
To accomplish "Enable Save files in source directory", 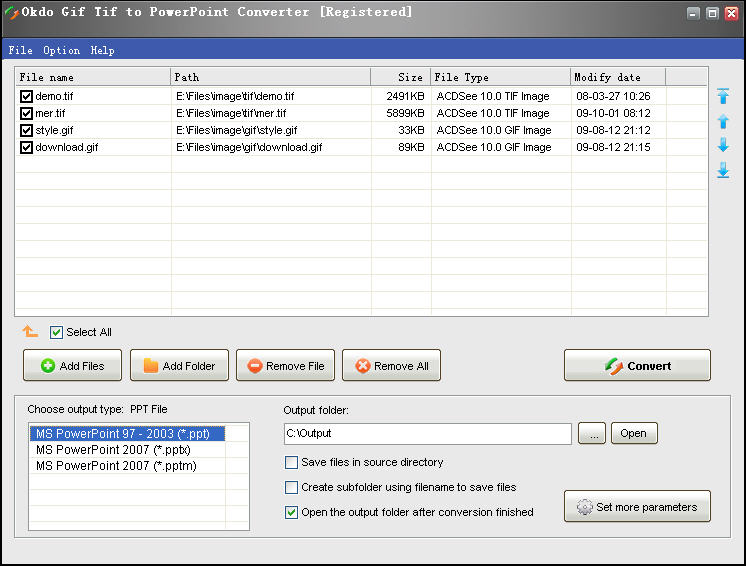I will 291,463.
